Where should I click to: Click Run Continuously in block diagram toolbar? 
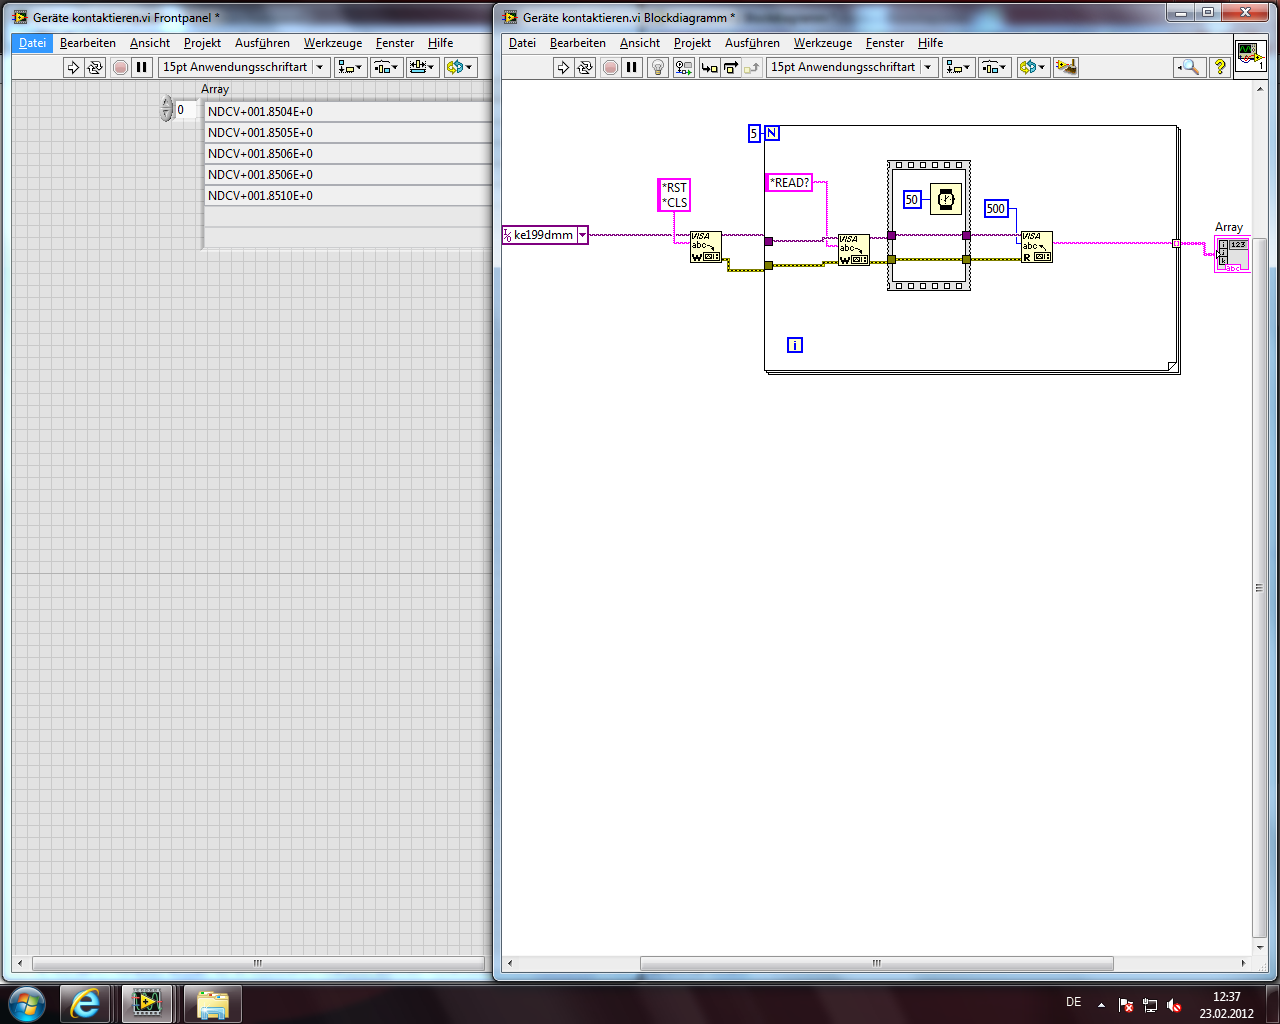tap(585, 67)
